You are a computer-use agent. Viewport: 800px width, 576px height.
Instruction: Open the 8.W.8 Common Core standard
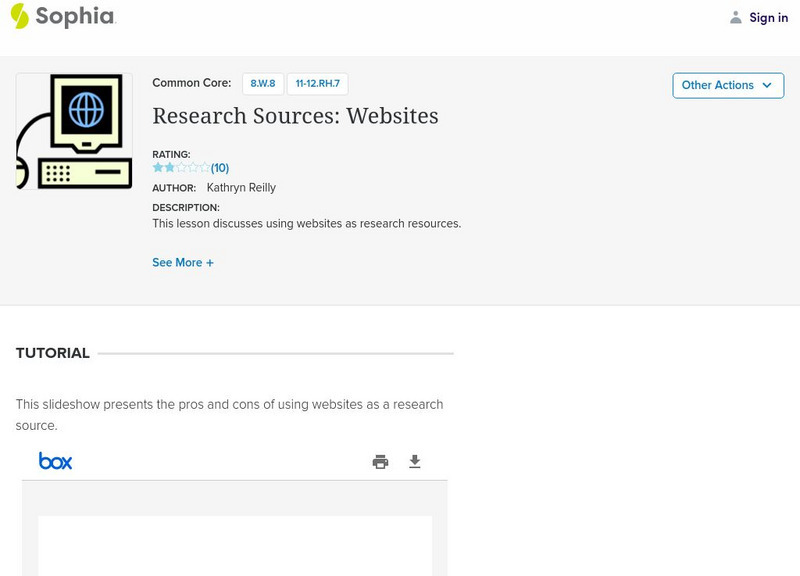coord(263,84)
